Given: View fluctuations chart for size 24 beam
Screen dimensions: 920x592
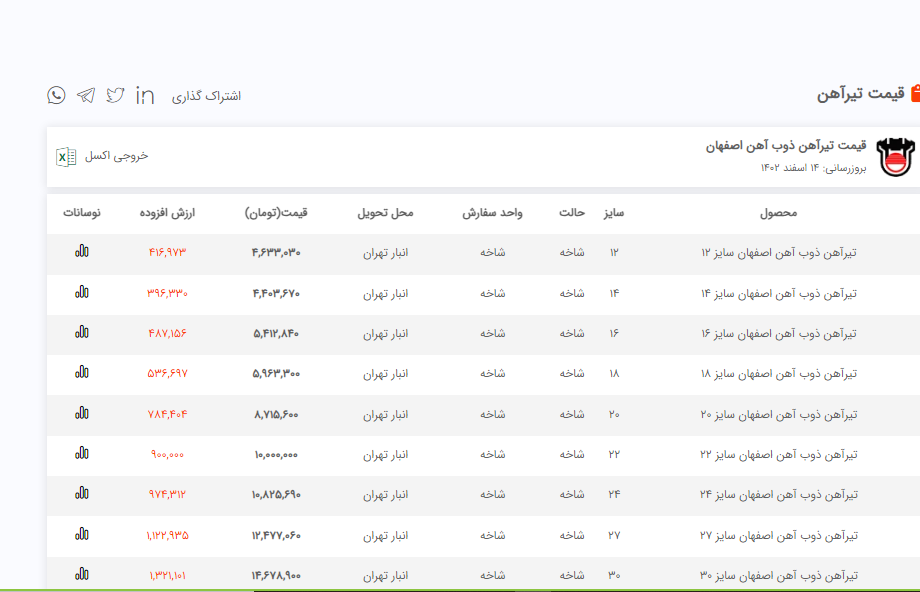Looking at the screenshot, I should (82, 494).
